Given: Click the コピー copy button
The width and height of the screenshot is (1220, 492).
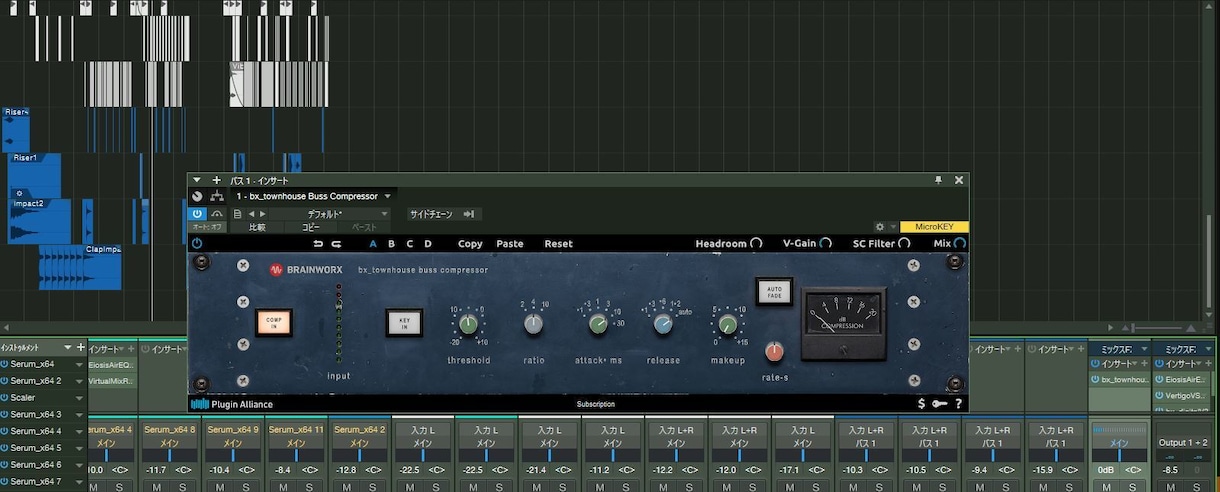Looking at the screenshot, I should 312,228.
